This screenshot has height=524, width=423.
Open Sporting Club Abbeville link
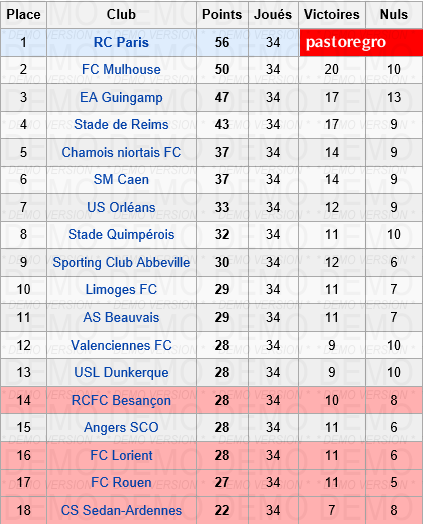point(121,263)
